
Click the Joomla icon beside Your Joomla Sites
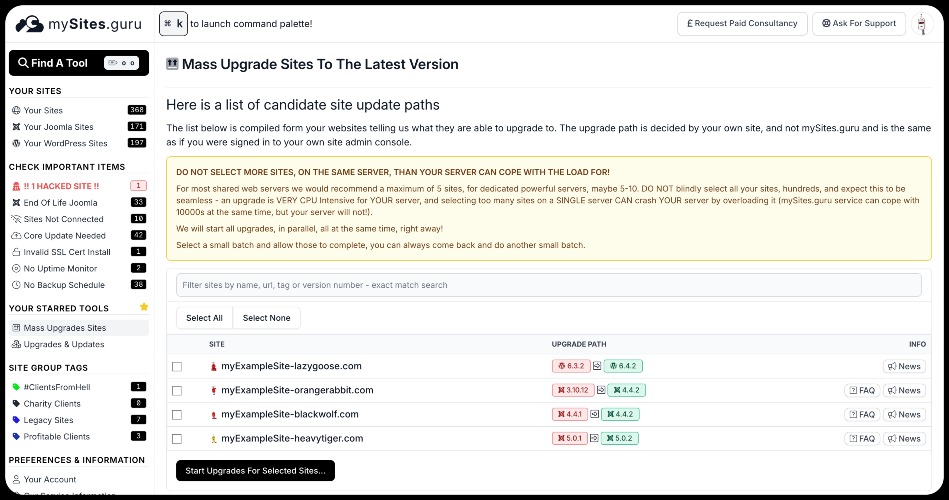(16, 127)
